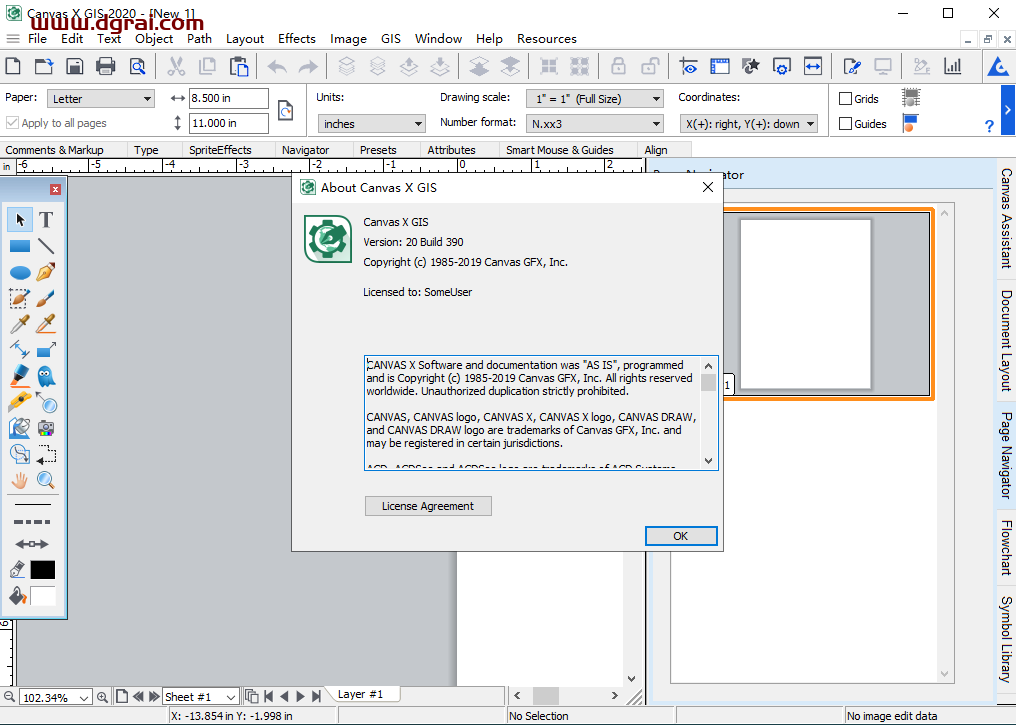Screen dimensions: 1016x725
Task: Select the Text tool
Action: coord(46,220)
